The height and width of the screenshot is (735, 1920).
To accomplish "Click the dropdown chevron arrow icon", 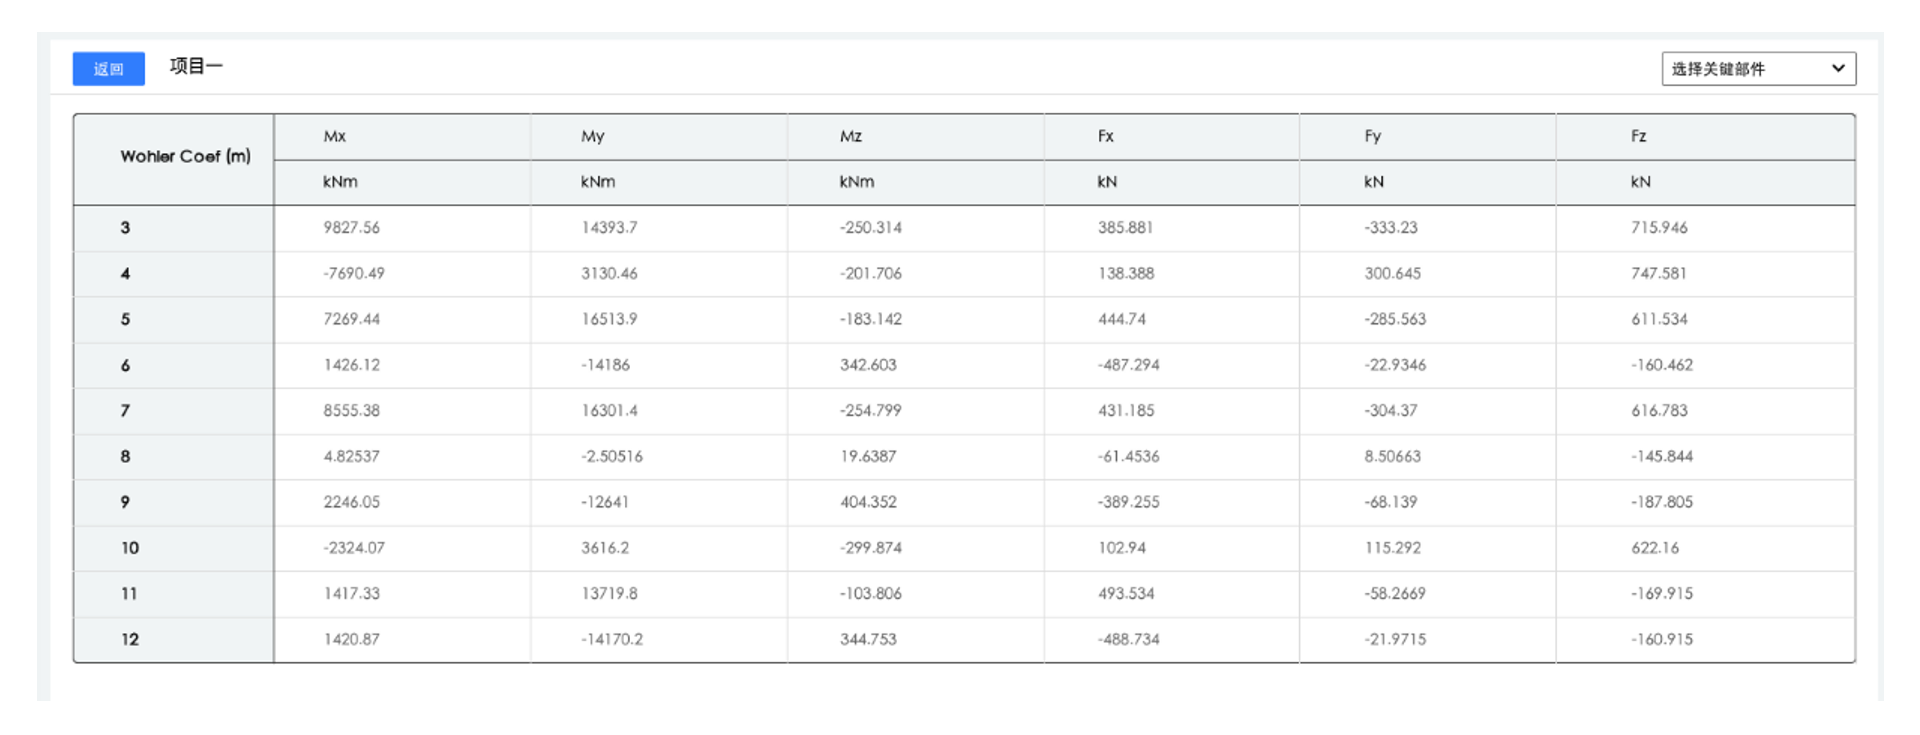I will 1837,69.
